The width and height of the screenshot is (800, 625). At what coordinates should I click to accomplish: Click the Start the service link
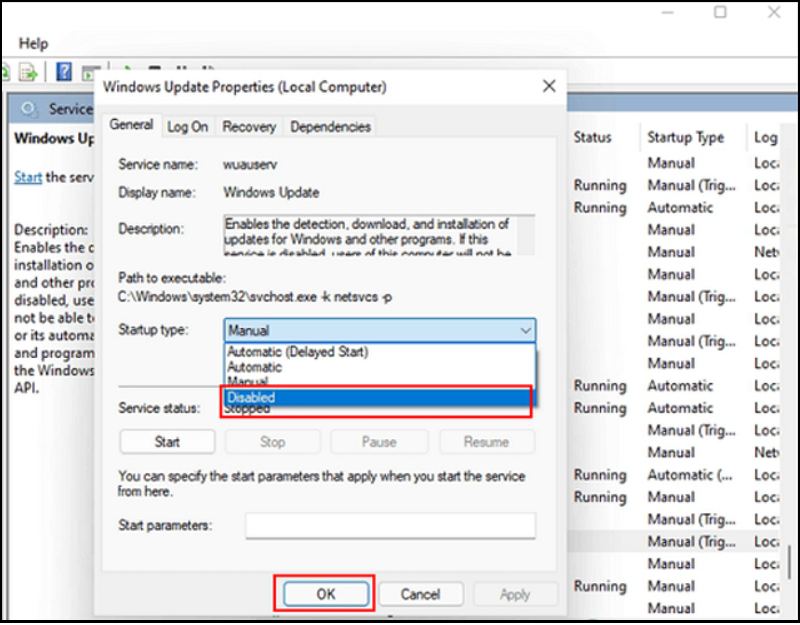(x=28, y=177)
